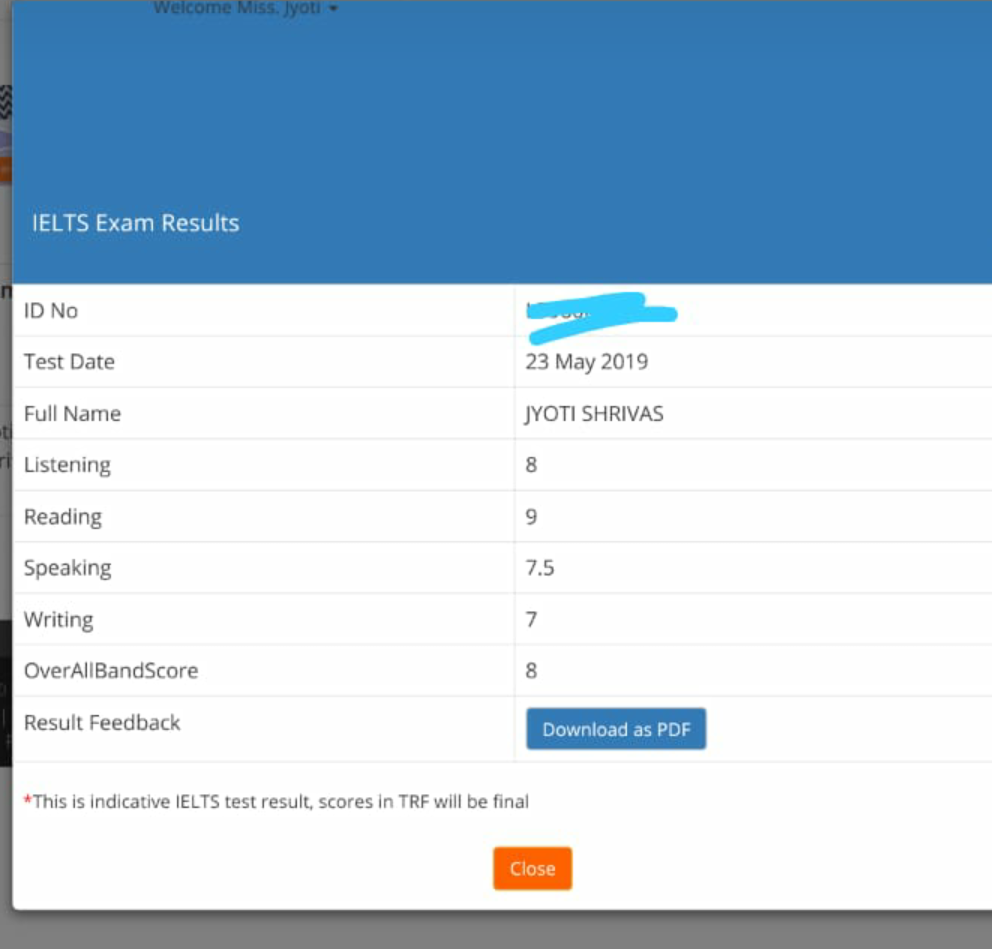Click the Reading row label
The width and height of the screenshot is (992, 949).
point(63,517)
